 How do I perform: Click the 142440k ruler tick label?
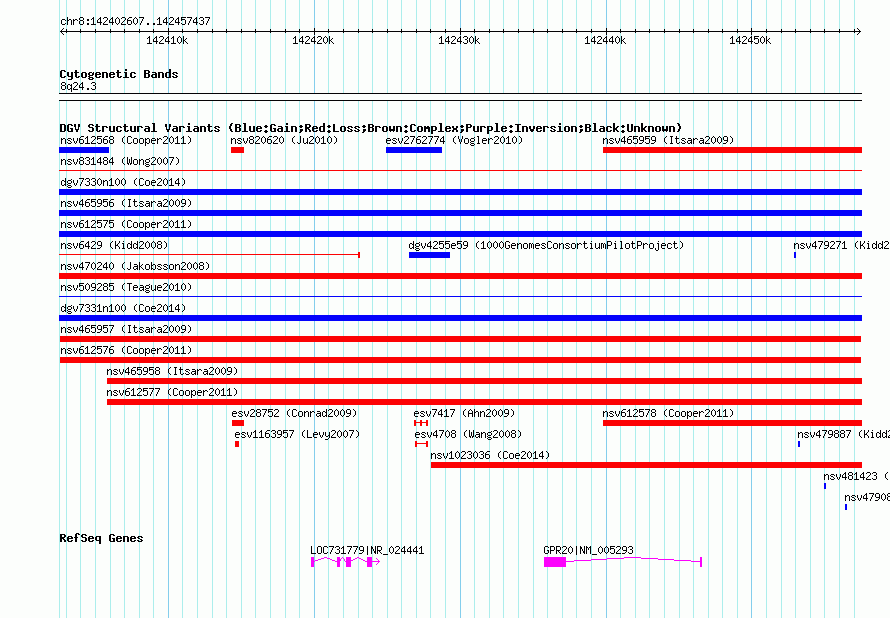tap(604, 40)
